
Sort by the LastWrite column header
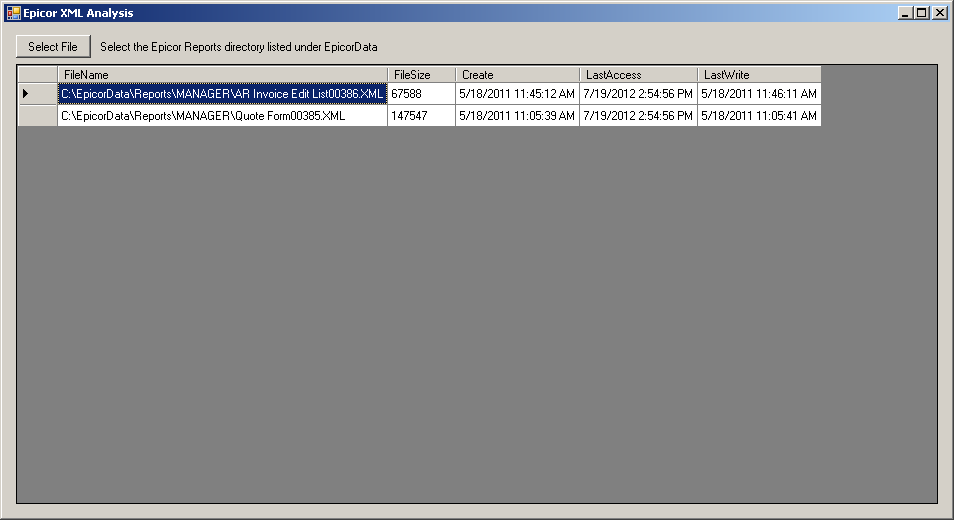pos(759,75)
